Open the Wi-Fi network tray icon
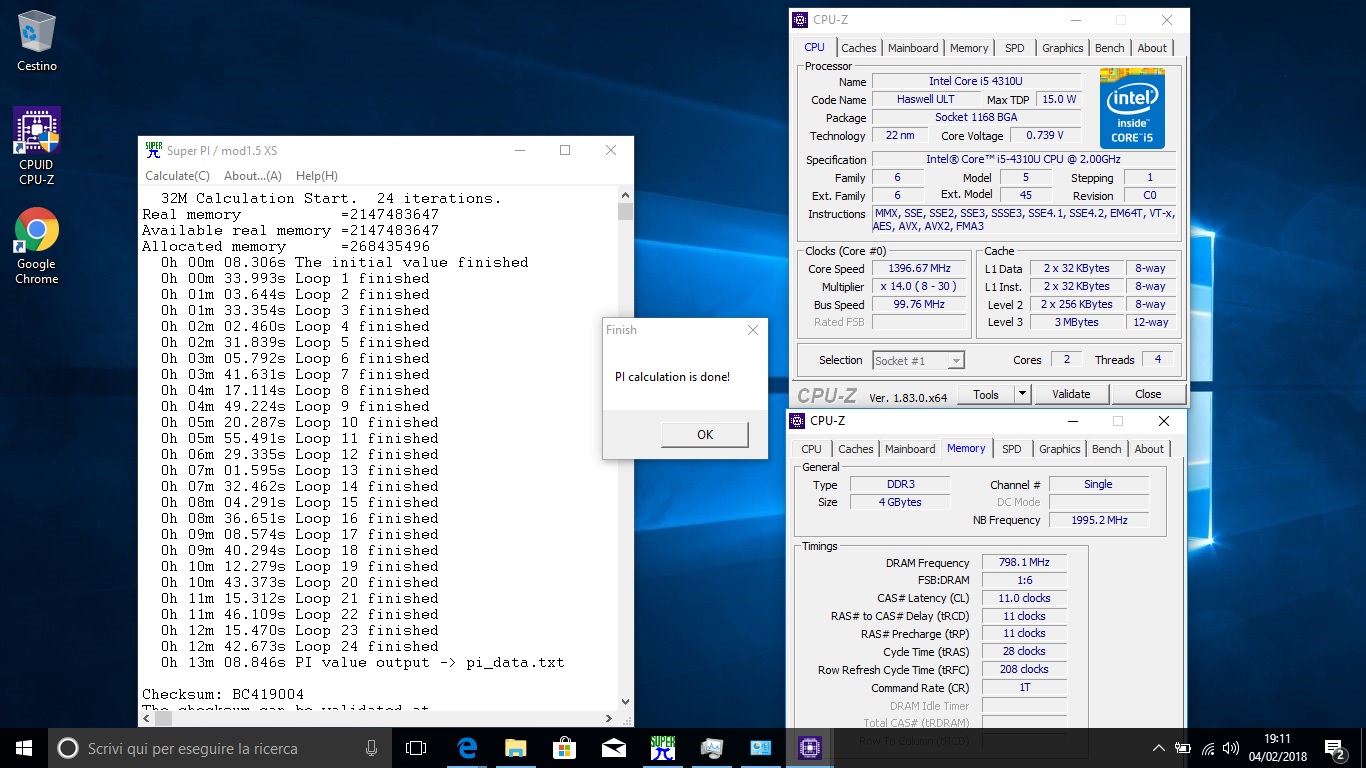 (1208, 748)
